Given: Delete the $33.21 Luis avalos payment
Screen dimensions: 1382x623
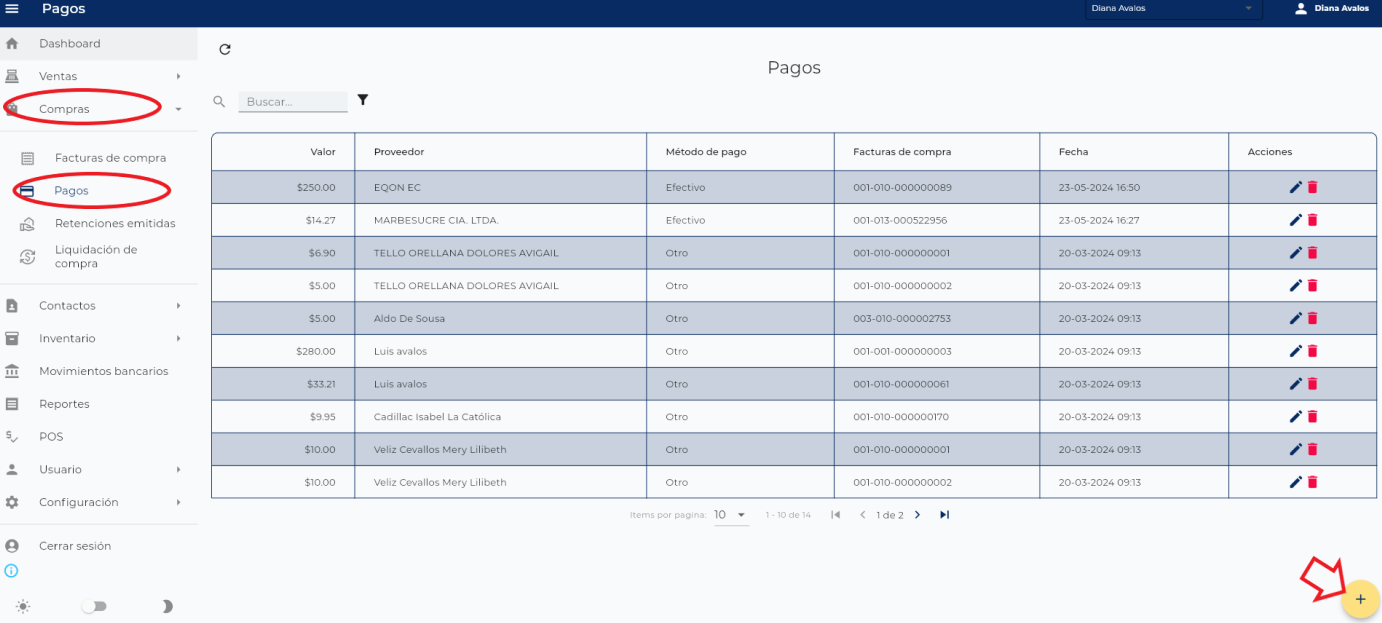Looking at the screenshot, I should [x=1313, y=384].
